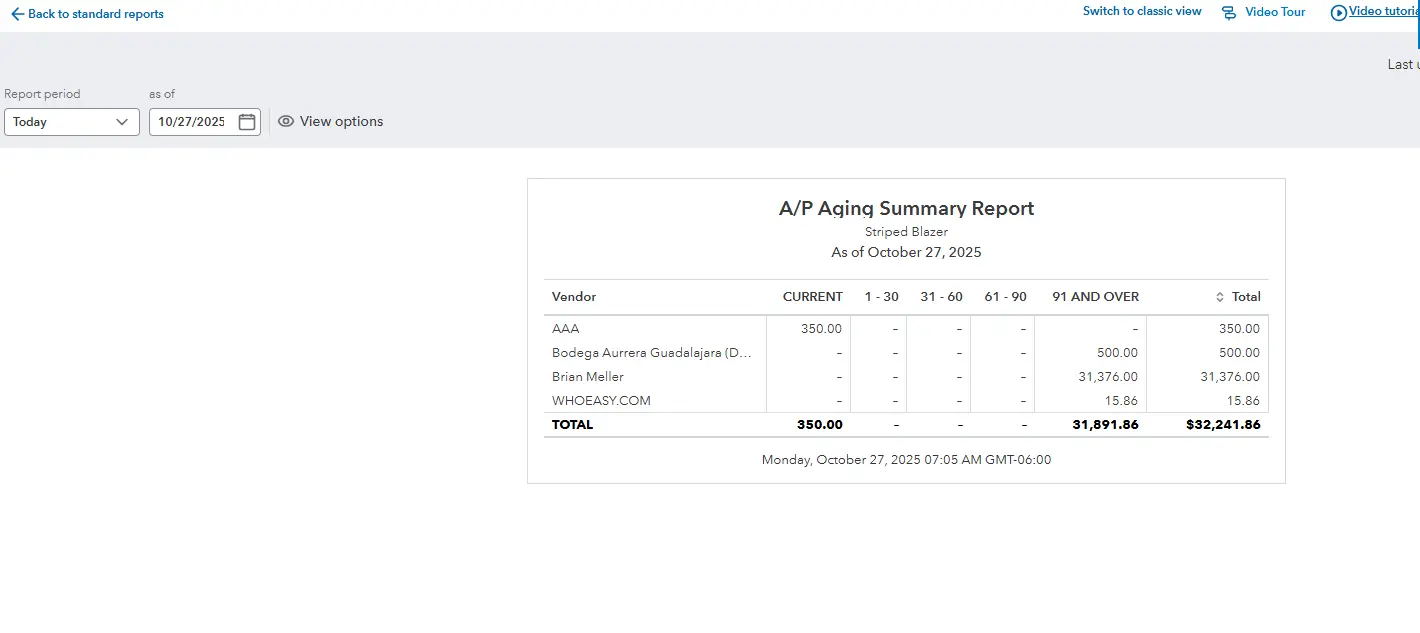Click the back arrow icon

pos(17,14)
